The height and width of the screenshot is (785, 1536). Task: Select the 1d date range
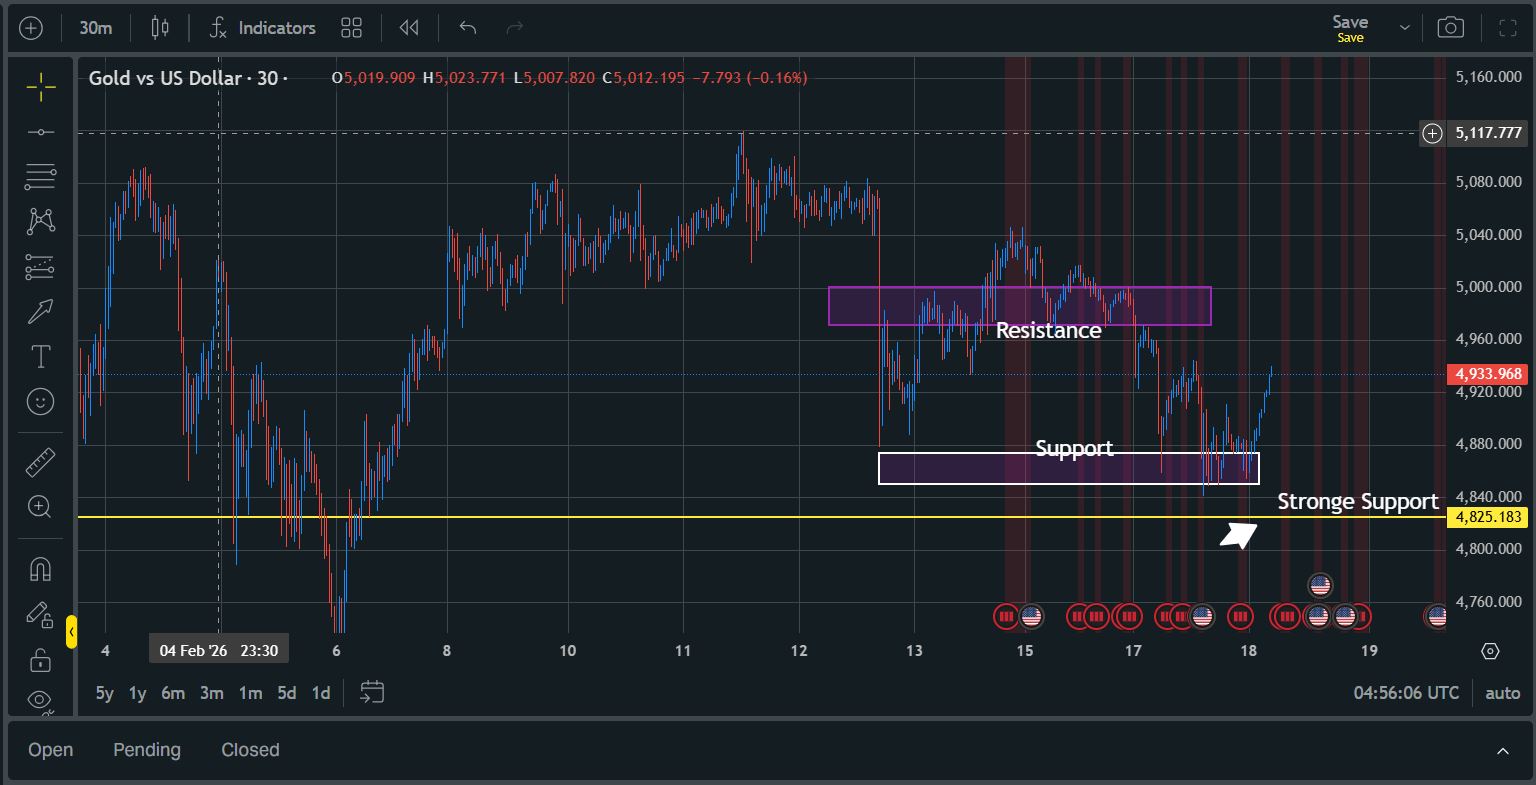[321, 693]
